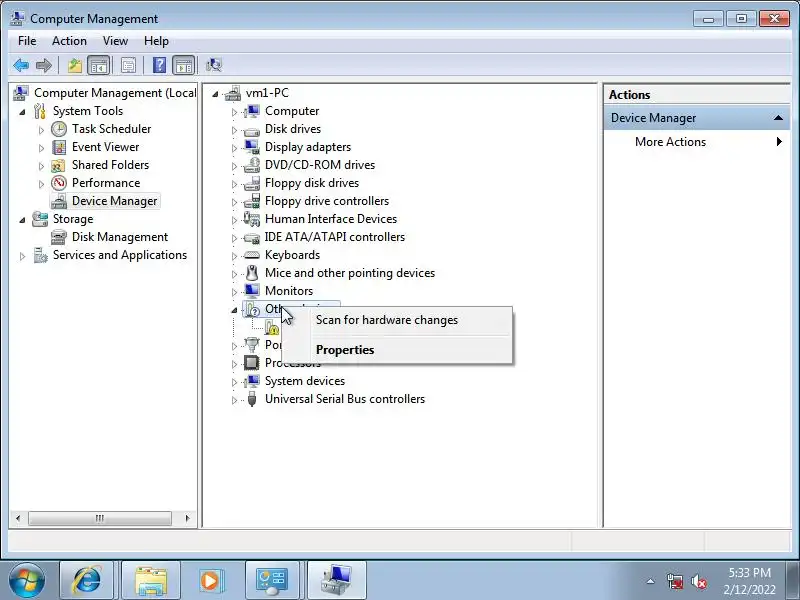
Task: Open Windows Explorer folder from taskbar
Action: pyautogui.click(x=151, y=580)
